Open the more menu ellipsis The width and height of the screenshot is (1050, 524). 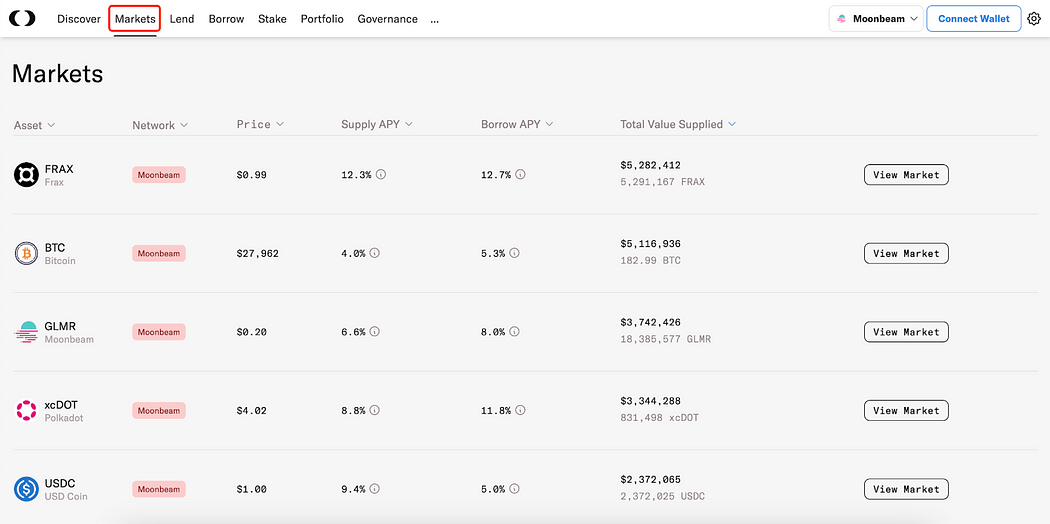tap(435, 19)
